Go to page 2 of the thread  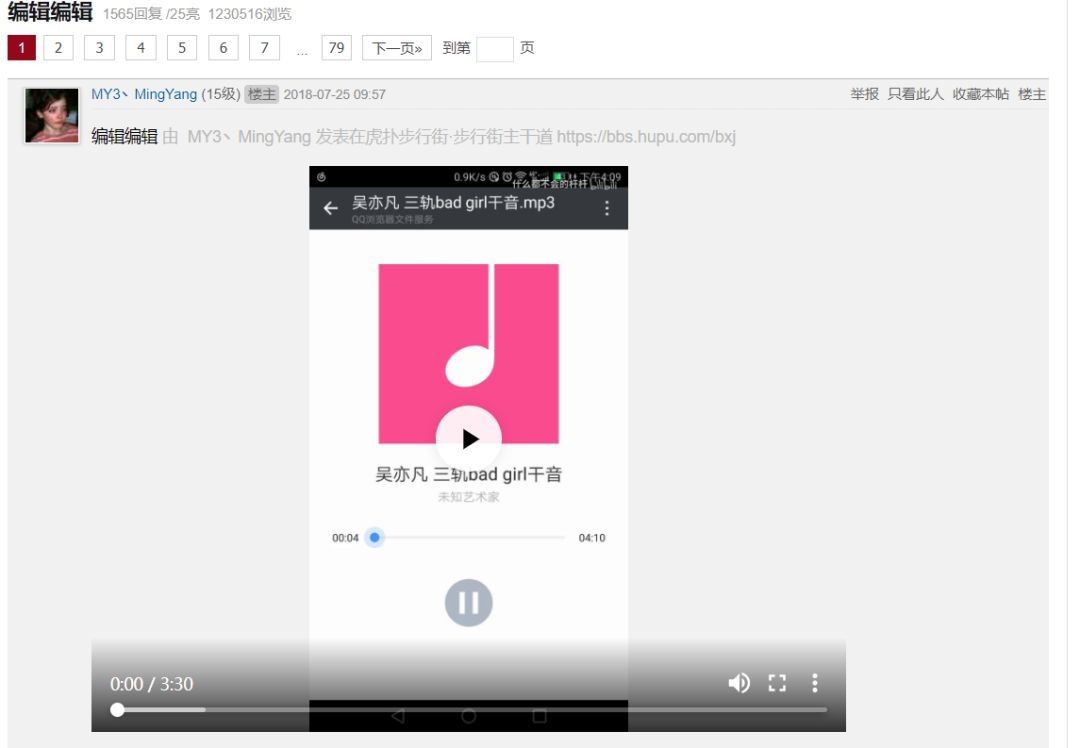pos(58,48)
